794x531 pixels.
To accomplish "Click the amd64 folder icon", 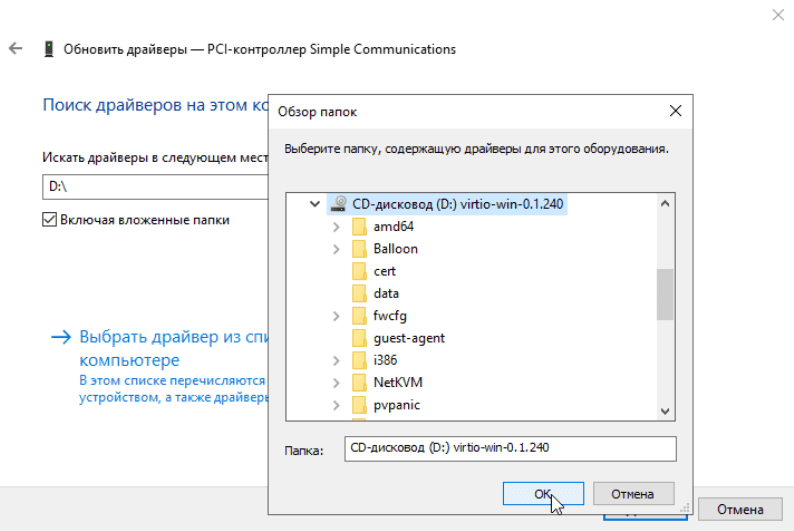I will [x=359, y=226].
